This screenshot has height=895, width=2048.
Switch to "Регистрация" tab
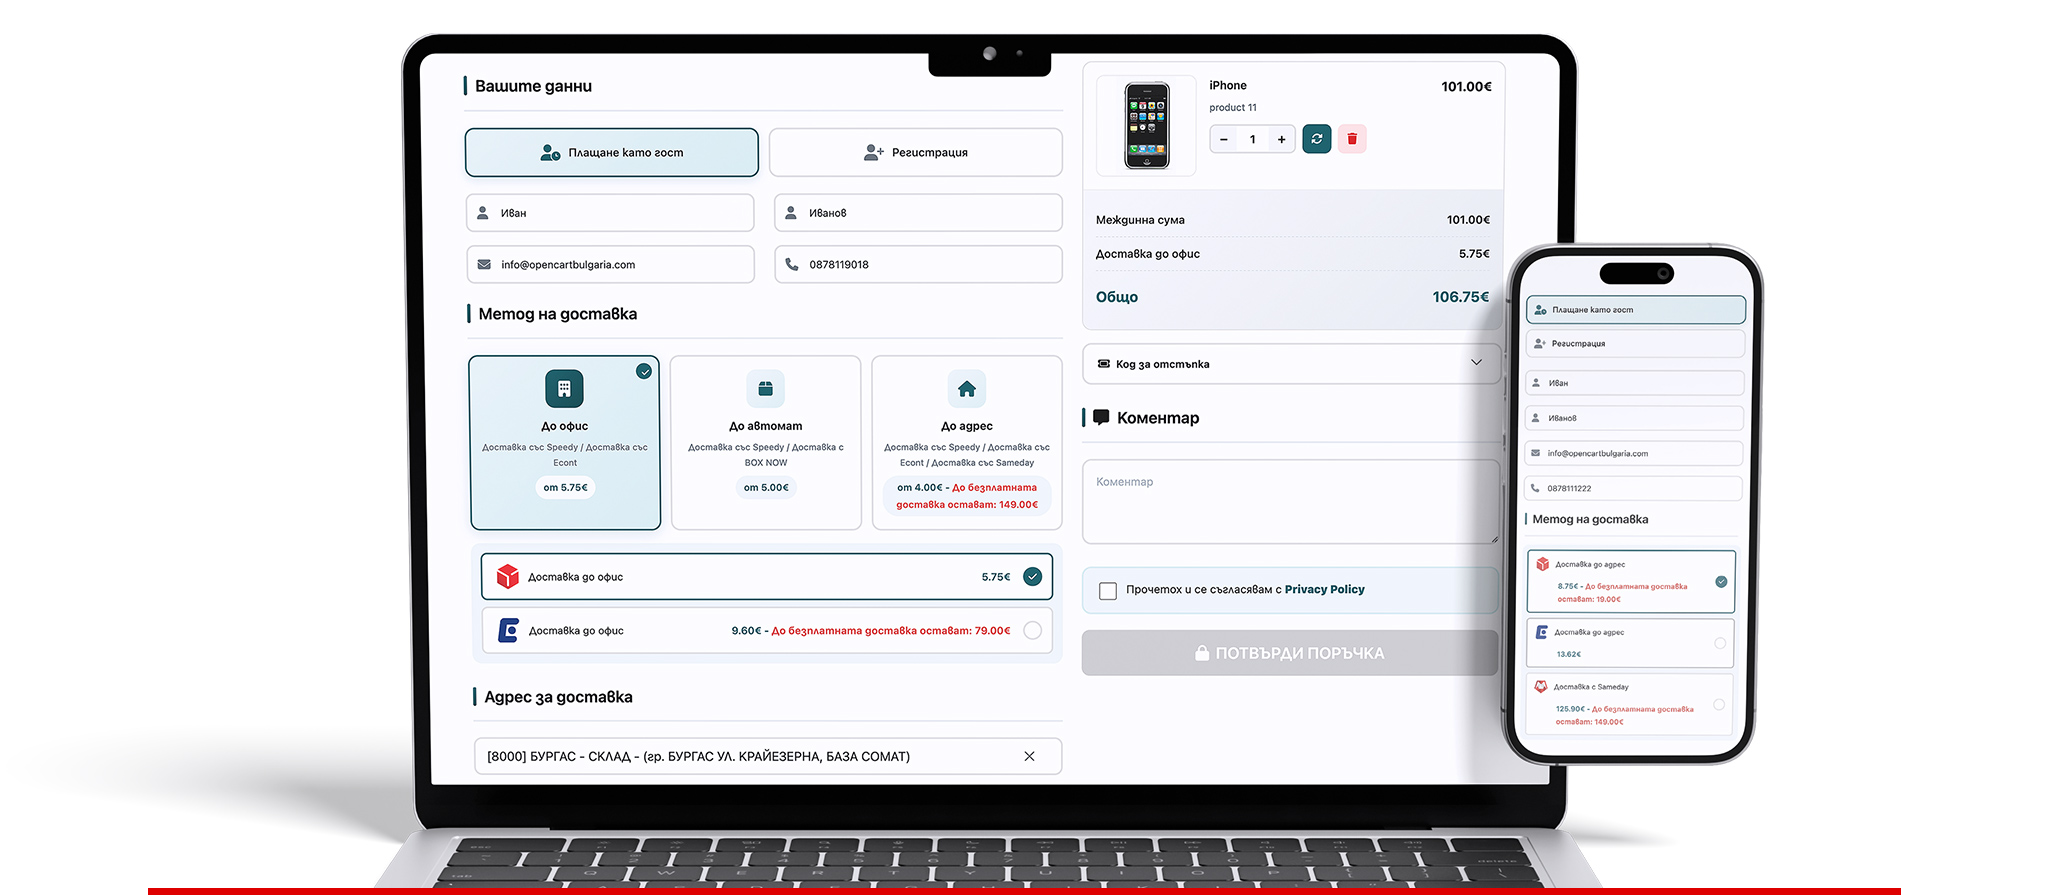(915, 153)
